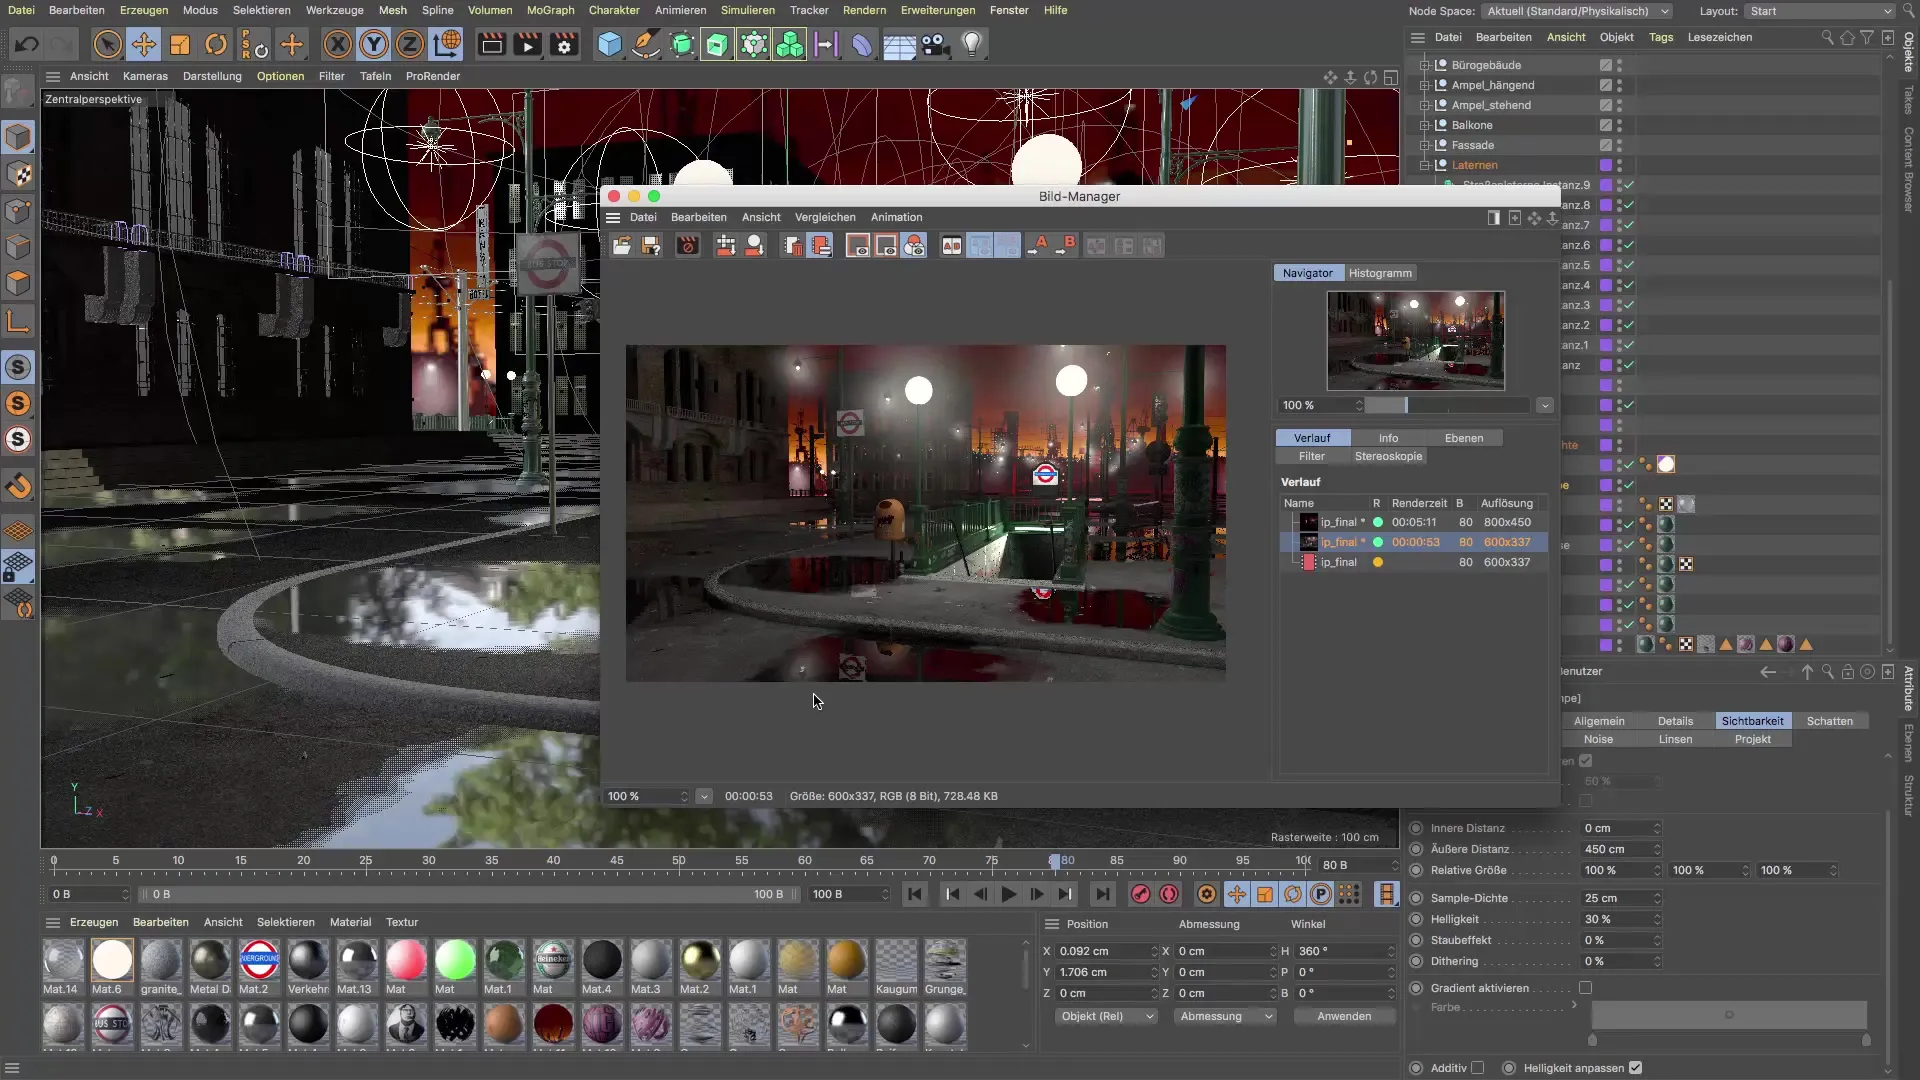Toggle Bürogebäude layer visibility box
Screen dimensions: 1920x1080
pos(1605,65)
